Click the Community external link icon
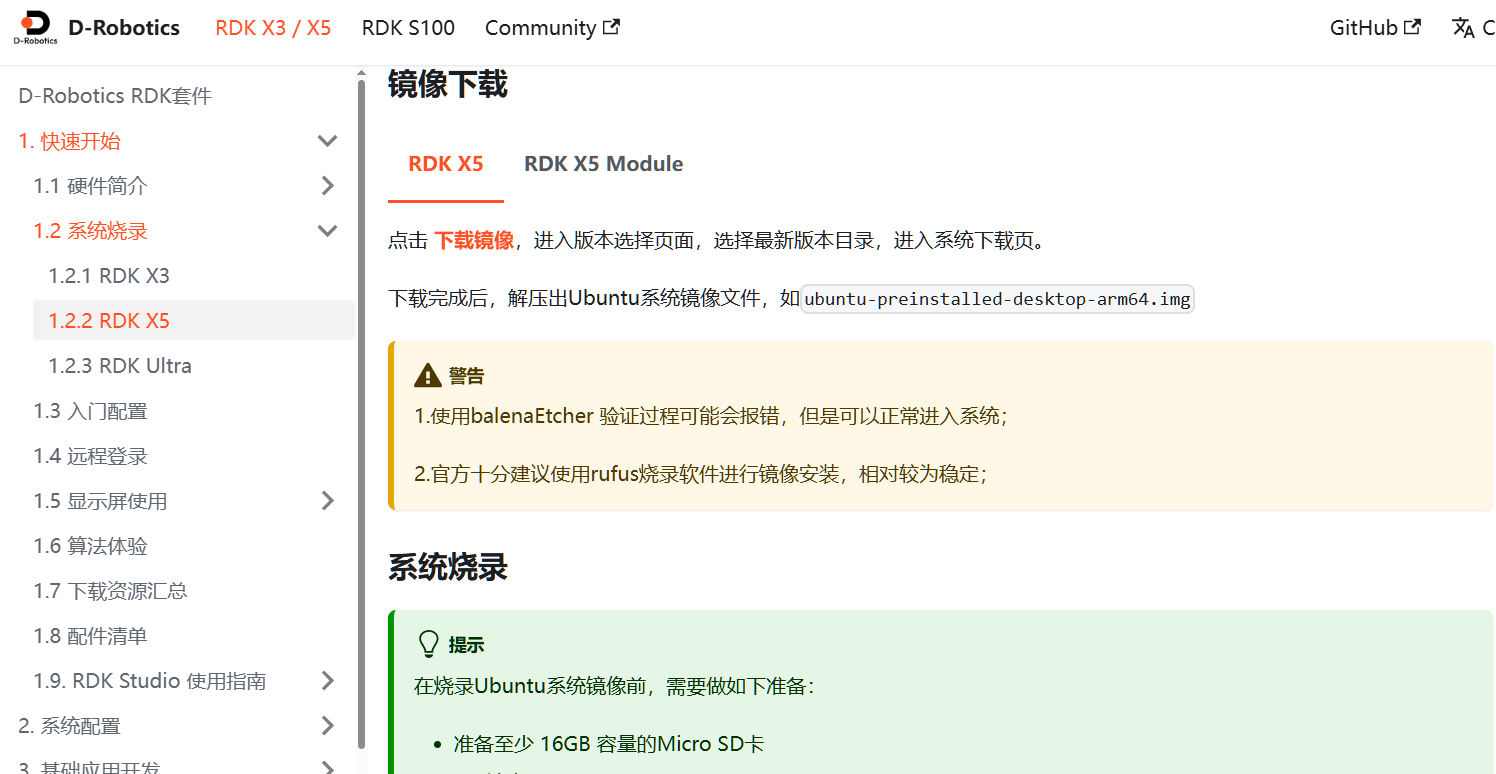This screenshot has height=774, width=1496. 611,27
